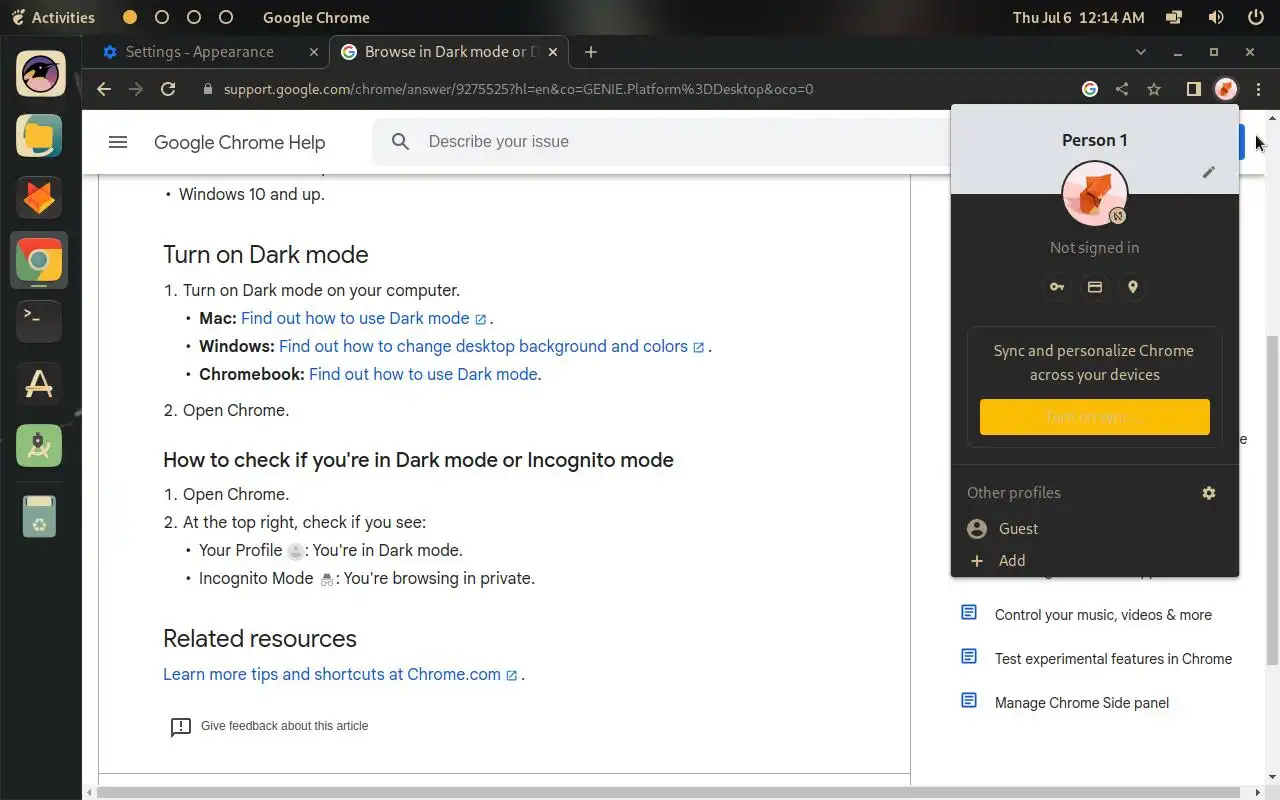The height and width of the screenshot is (800, 1280).
Task: Open the Chrome side panel
Action: 1193,89
